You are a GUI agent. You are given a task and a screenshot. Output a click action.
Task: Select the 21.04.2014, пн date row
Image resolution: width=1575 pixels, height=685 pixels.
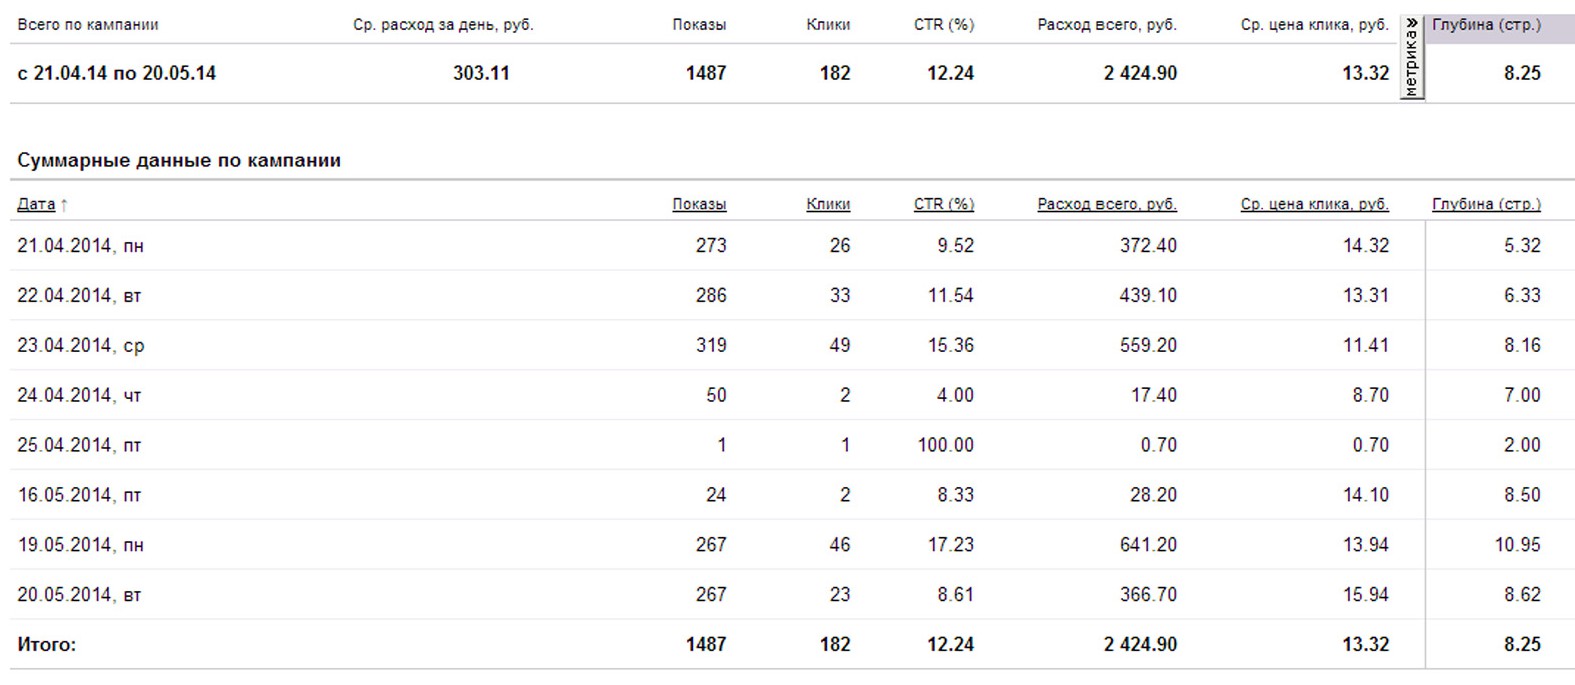tap(80, 246)
